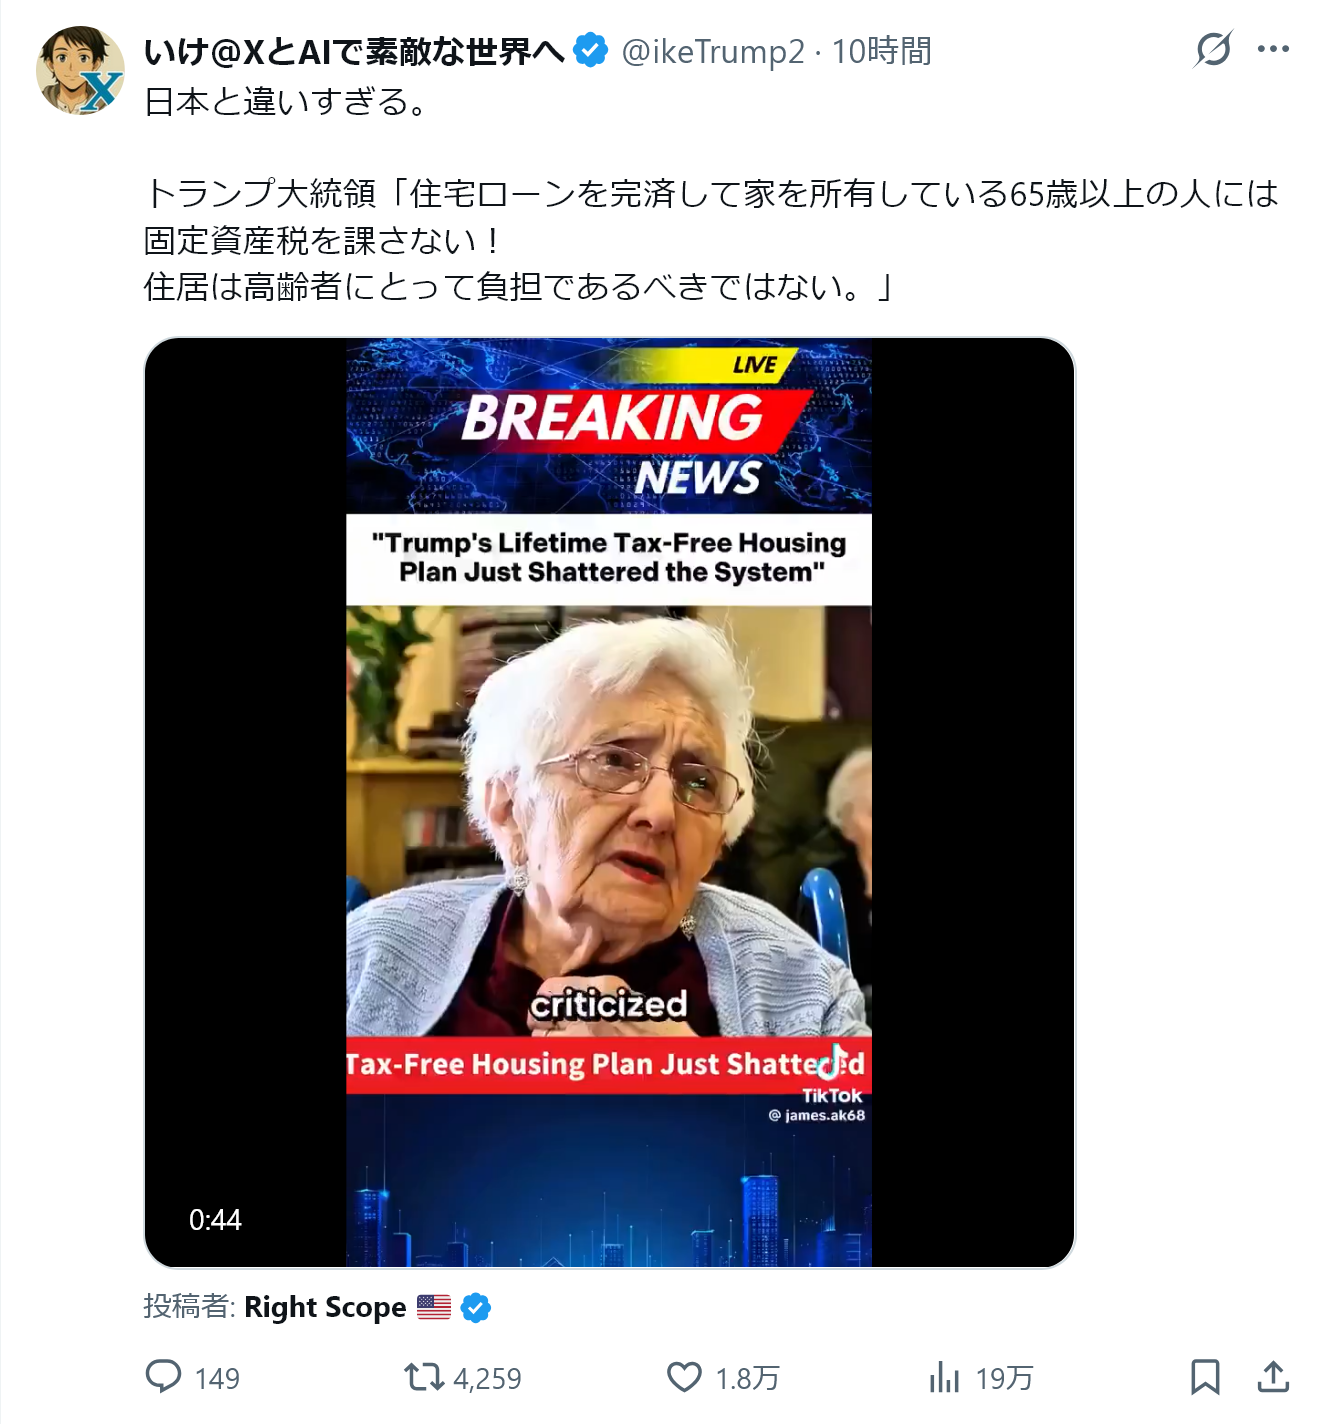The width and height of the screenshot is (1328, 1424).
Task: Click the reply speech bubble icon
Action: (163, 1377)
